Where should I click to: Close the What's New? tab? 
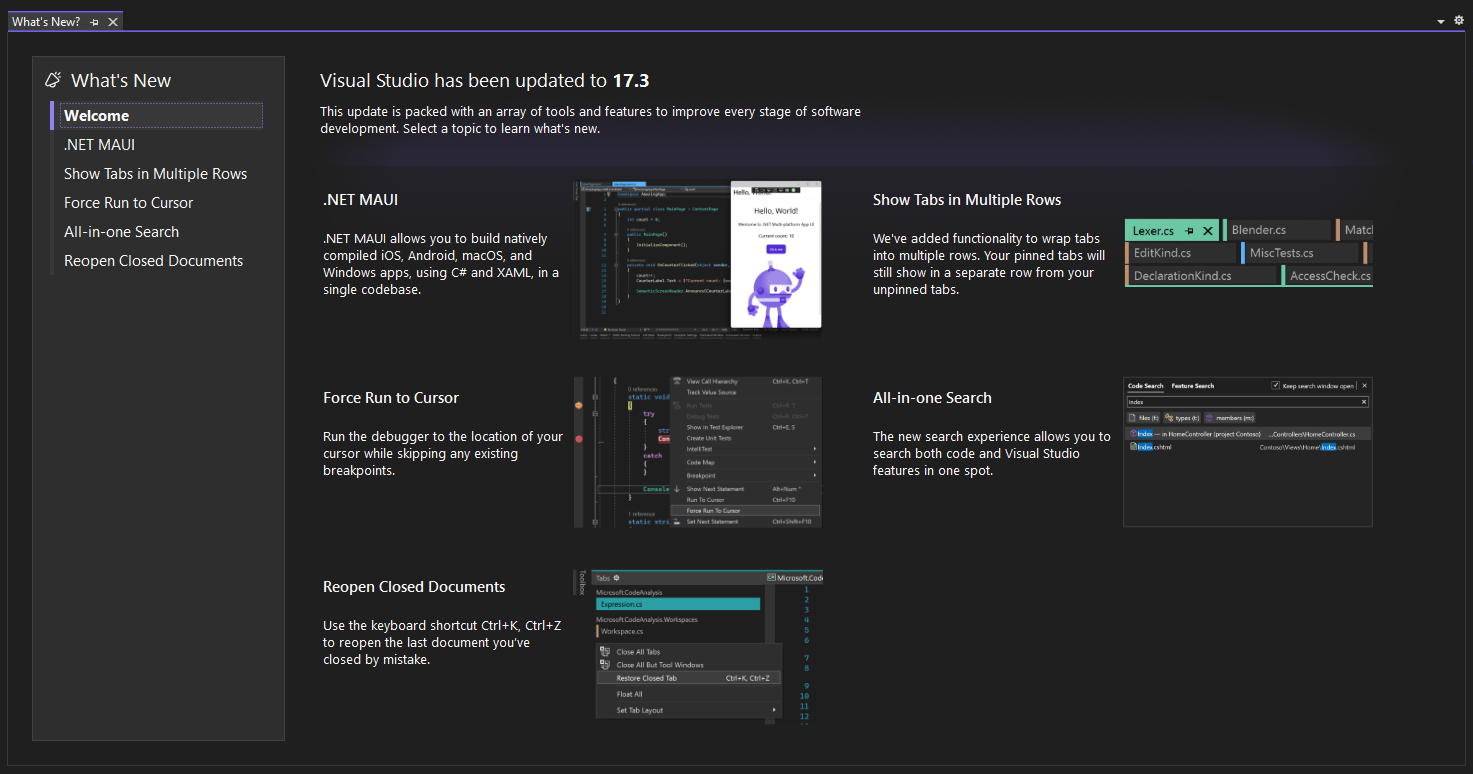click(113, 22)
